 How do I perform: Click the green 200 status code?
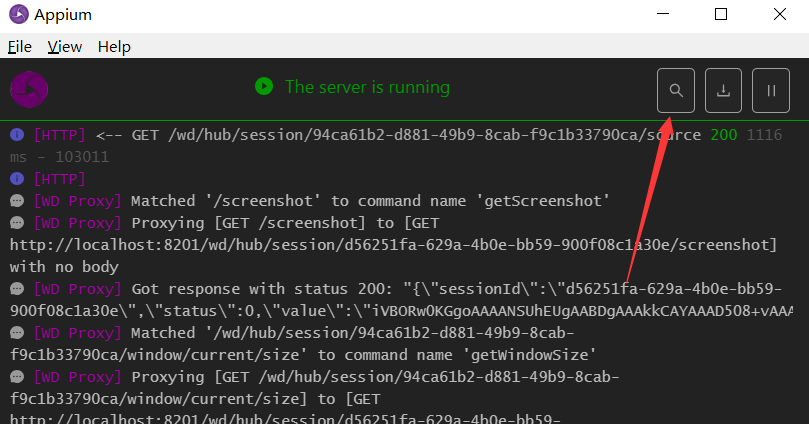pos(724,135)
